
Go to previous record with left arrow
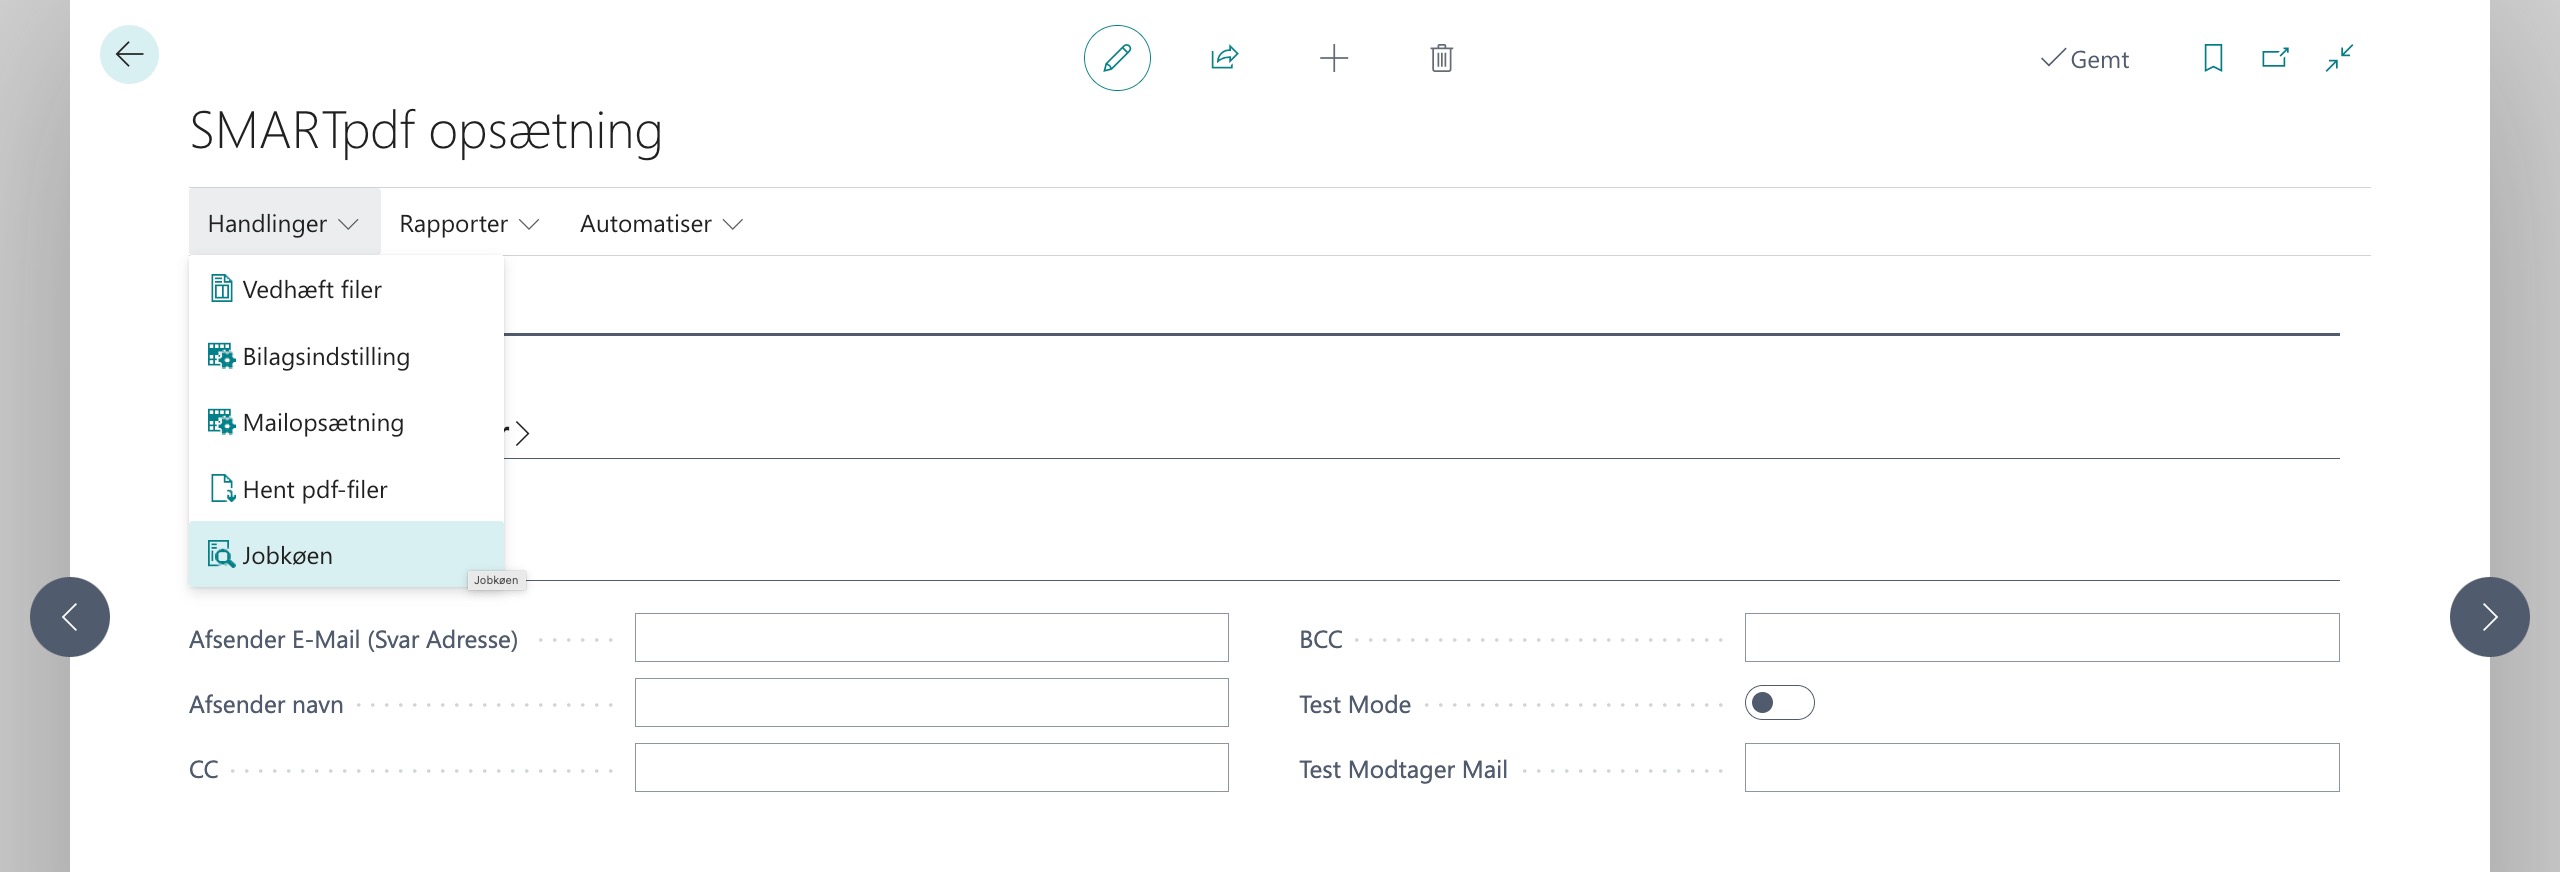[x=70, y=617]
